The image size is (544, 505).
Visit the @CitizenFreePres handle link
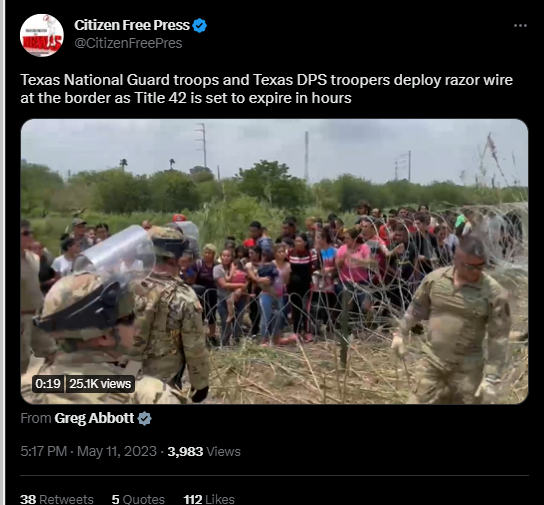point(128,43)
